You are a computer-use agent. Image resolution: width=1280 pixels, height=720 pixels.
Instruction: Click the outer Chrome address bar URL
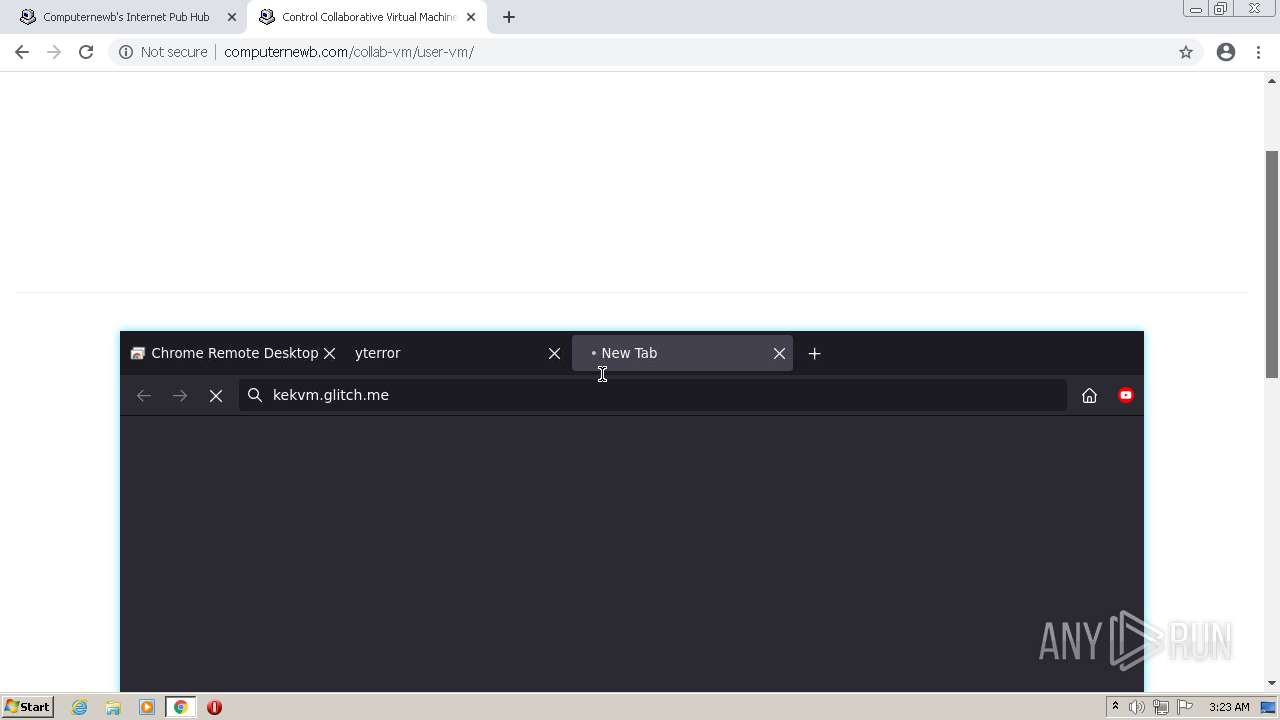tap(349, 52)
